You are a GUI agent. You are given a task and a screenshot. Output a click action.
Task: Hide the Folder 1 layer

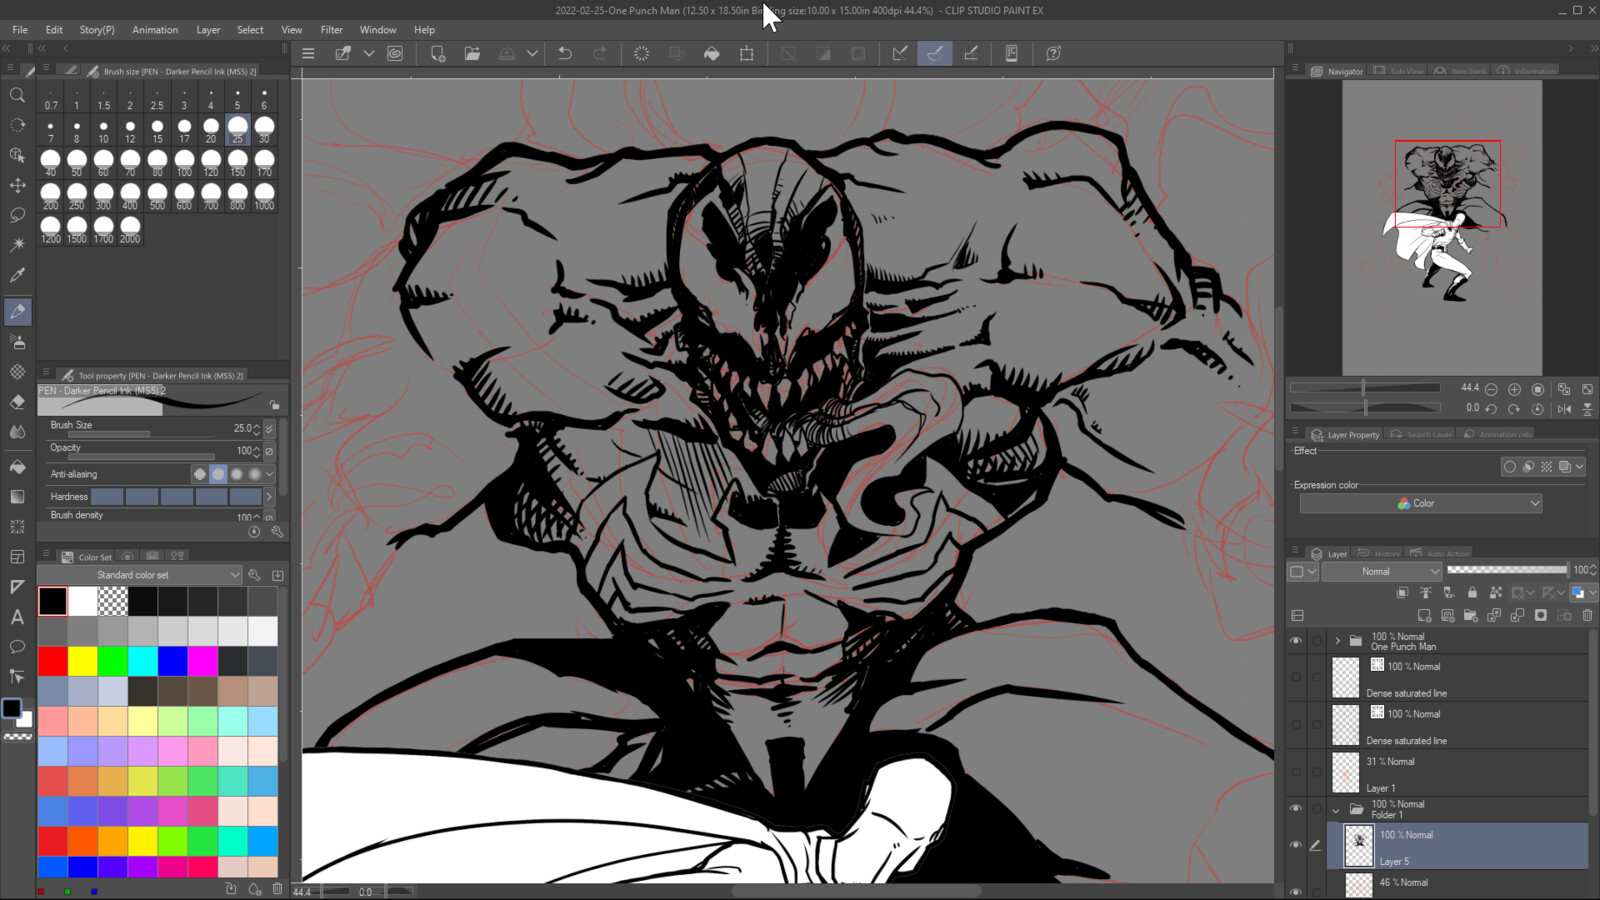(1296, 808)
